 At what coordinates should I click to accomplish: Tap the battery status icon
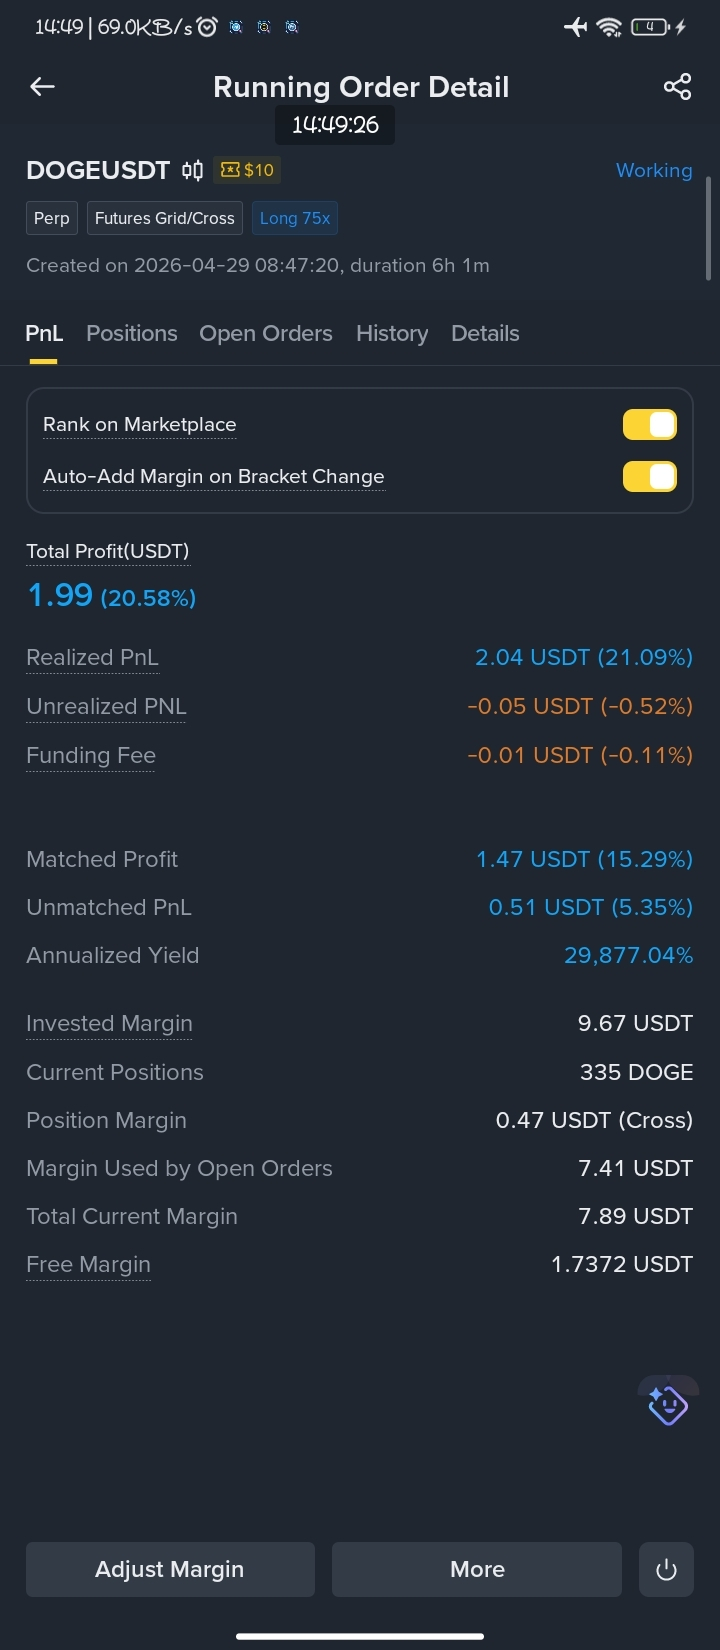650,27
